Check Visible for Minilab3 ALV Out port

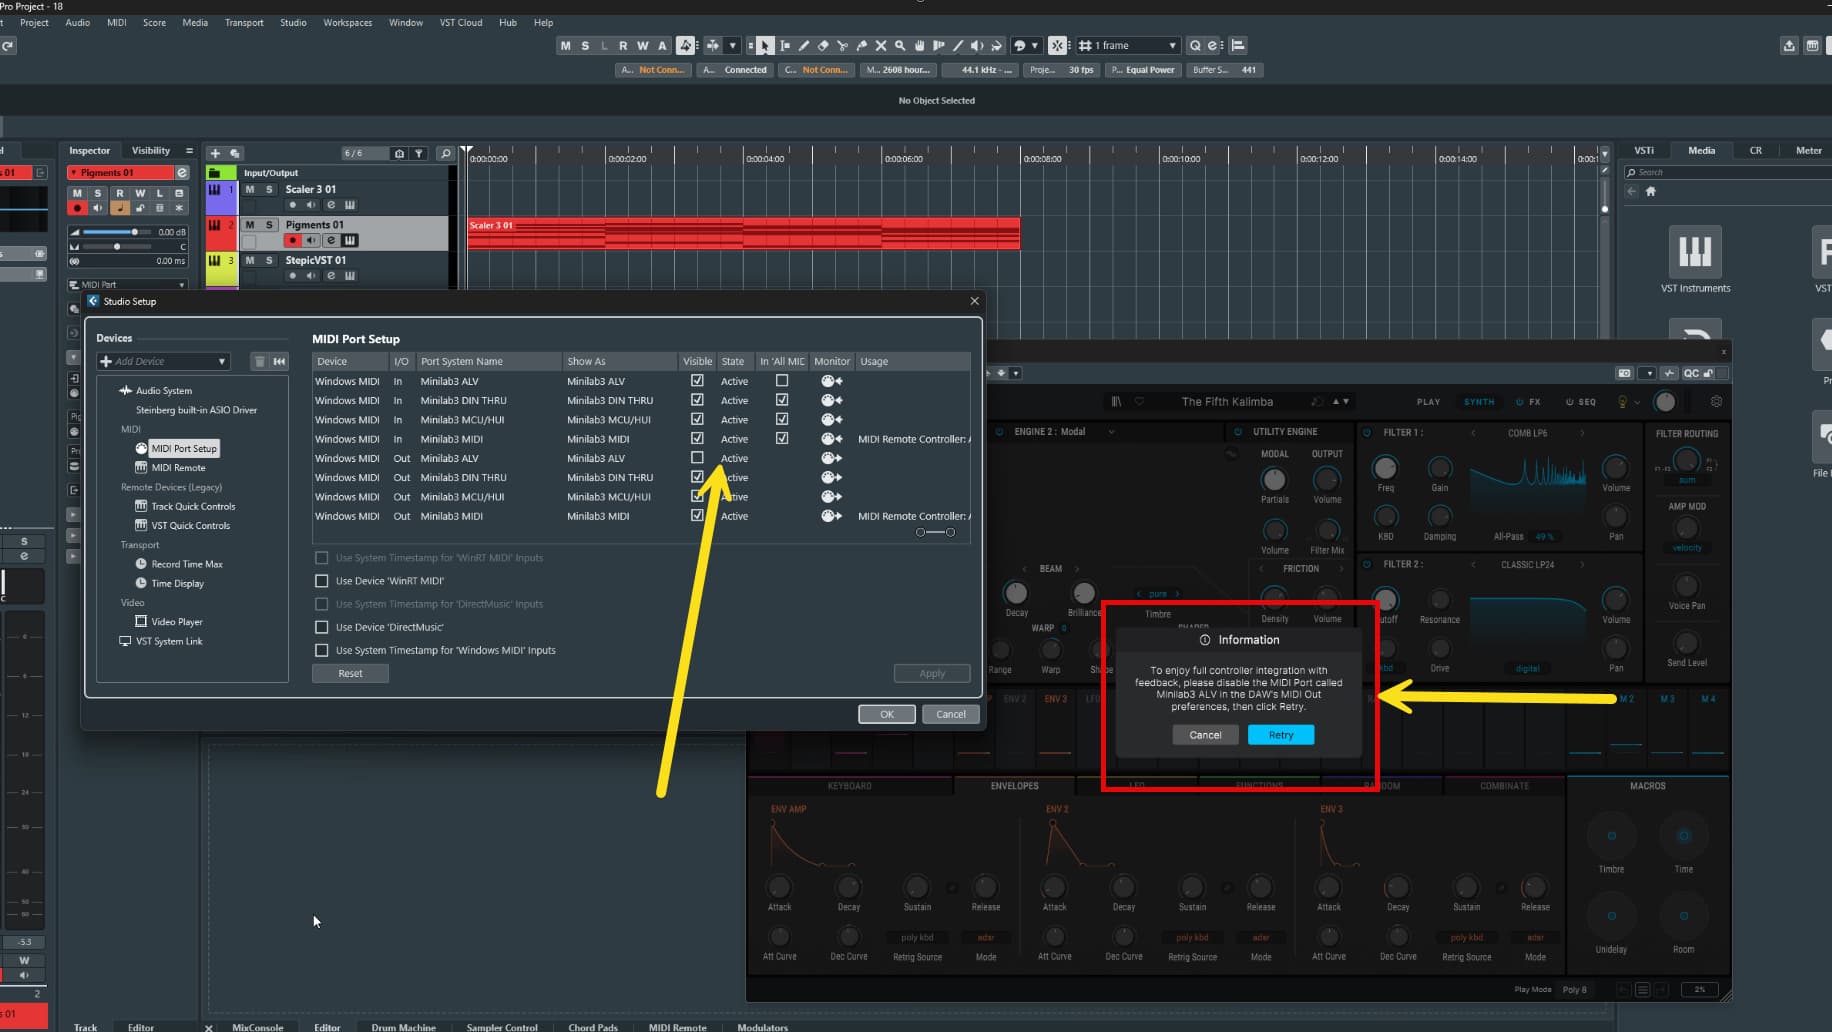coord(697,458)
